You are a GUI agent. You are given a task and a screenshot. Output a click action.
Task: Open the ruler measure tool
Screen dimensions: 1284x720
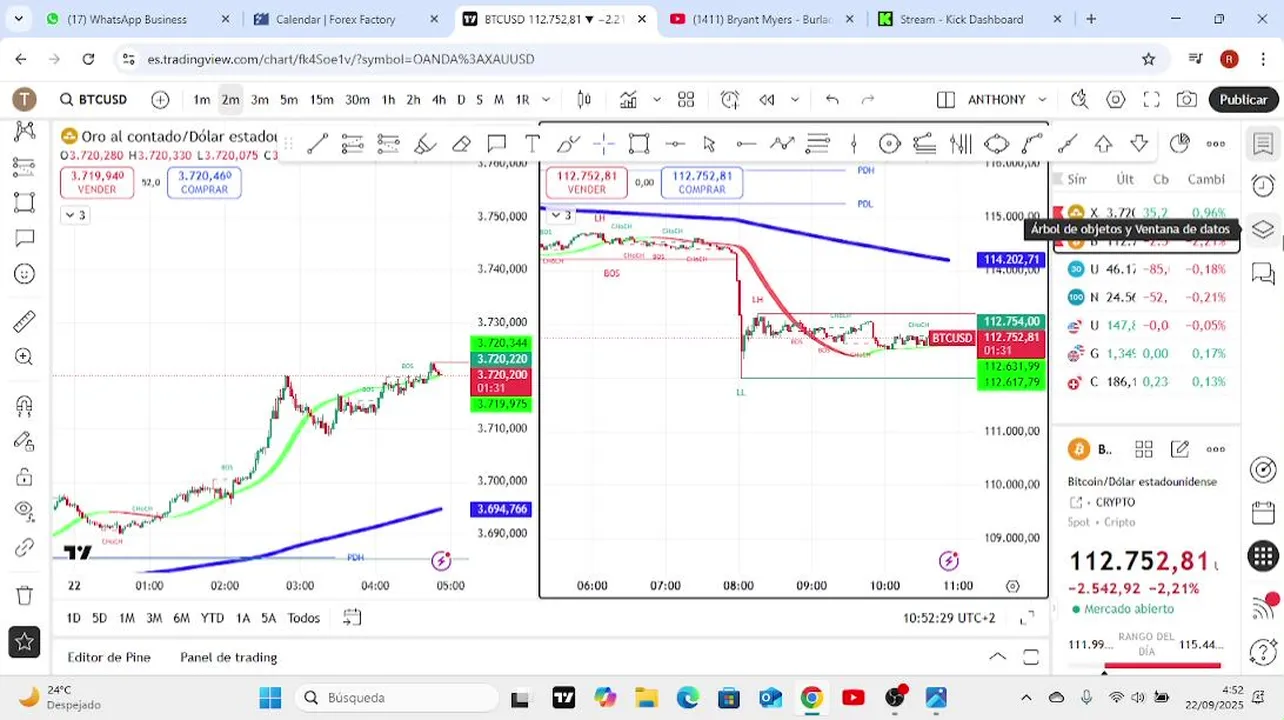coord(25,322)
